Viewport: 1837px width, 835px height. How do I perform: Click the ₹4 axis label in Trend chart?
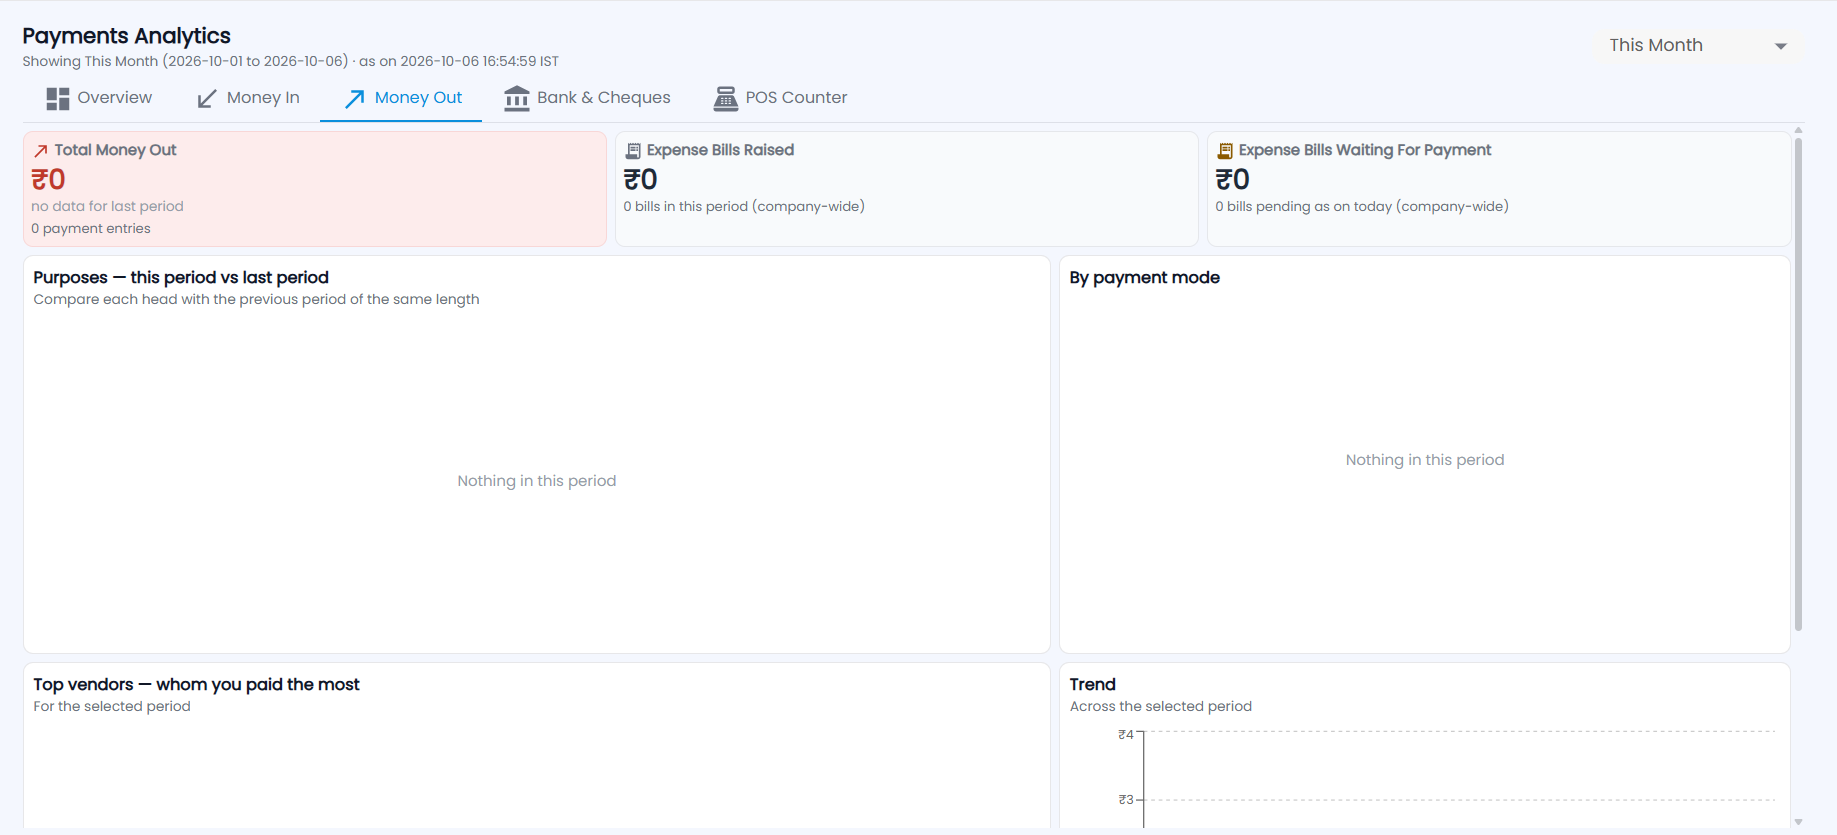click(1126, 735)
